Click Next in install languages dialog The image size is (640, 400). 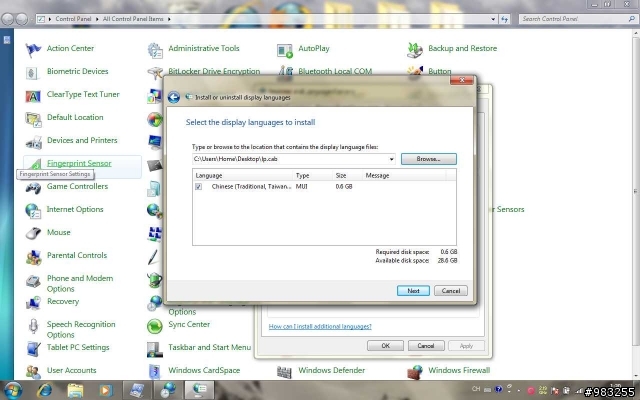413,291
